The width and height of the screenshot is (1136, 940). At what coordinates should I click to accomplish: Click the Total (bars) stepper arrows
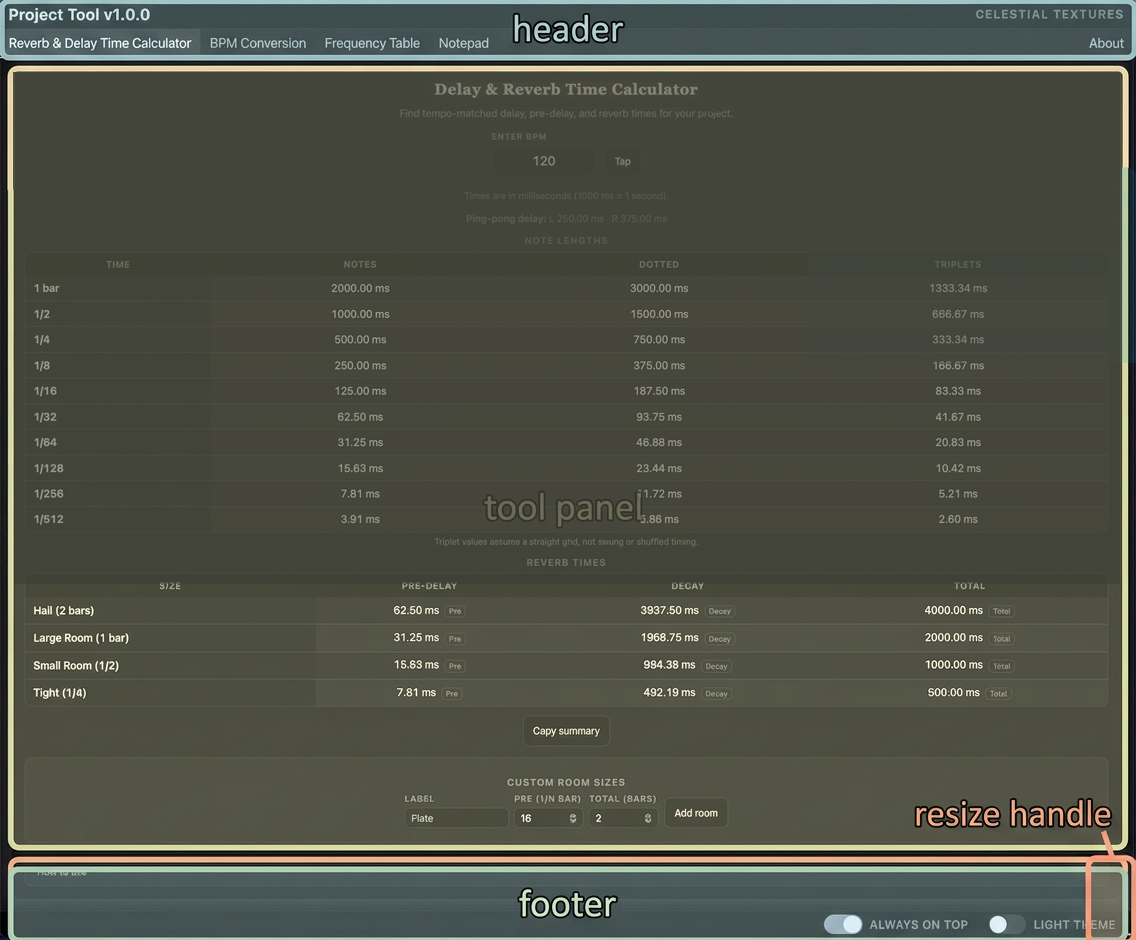pos(648,818)
